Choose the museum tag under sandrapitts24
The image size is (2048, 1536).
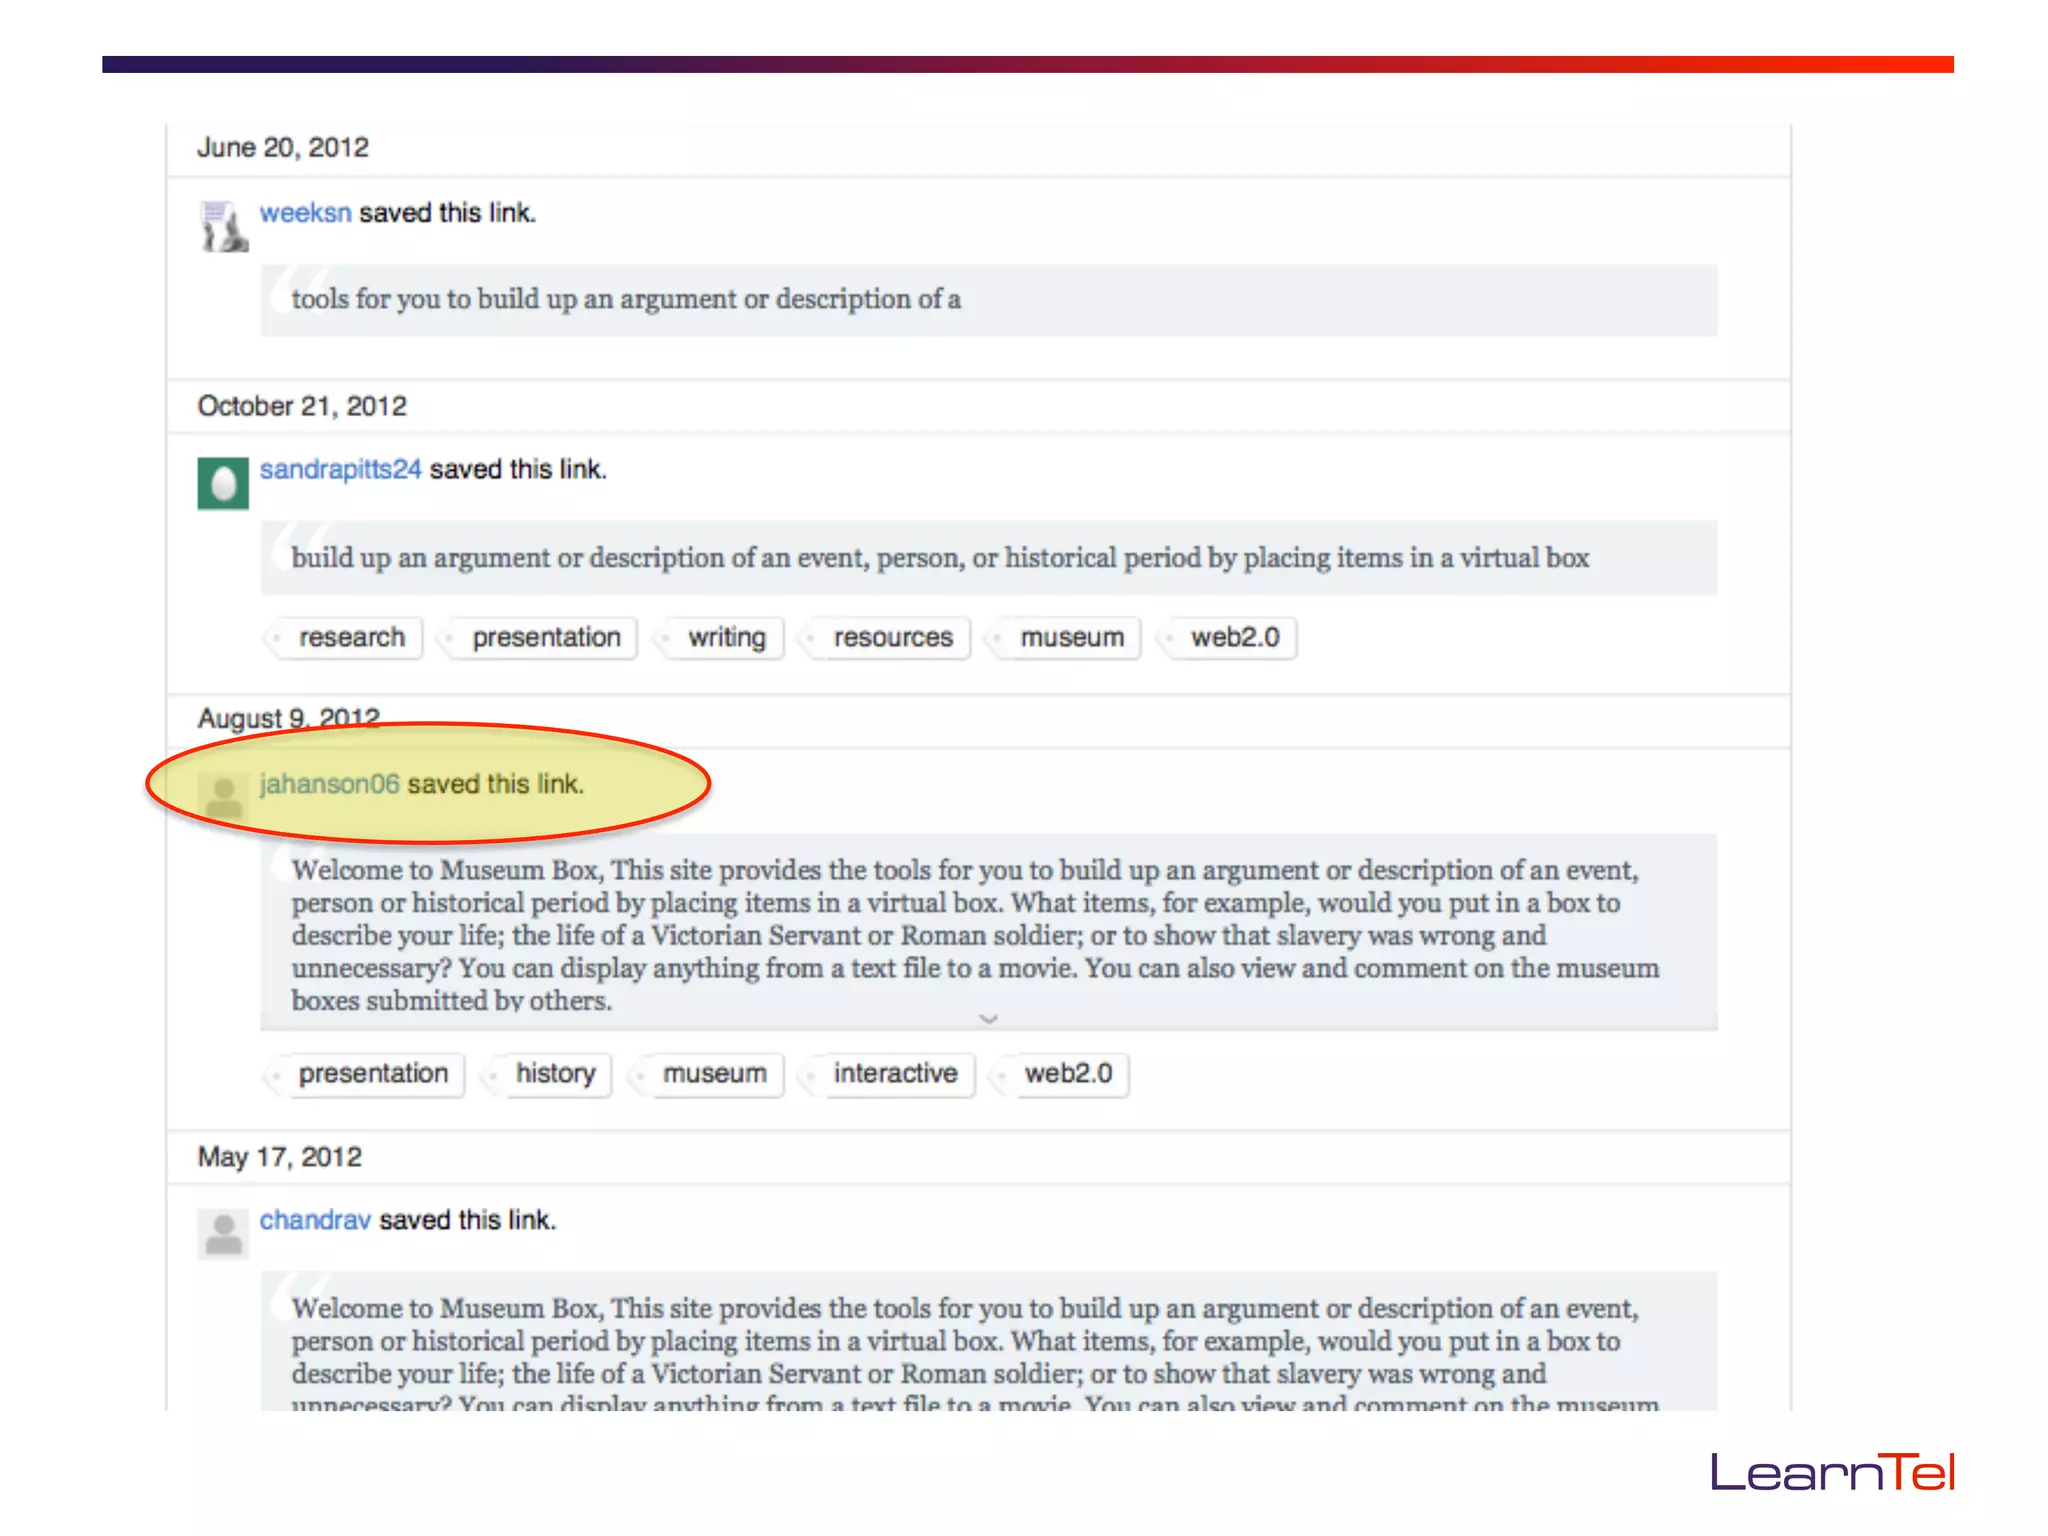pyautogui.click(x=1071, y=638)
